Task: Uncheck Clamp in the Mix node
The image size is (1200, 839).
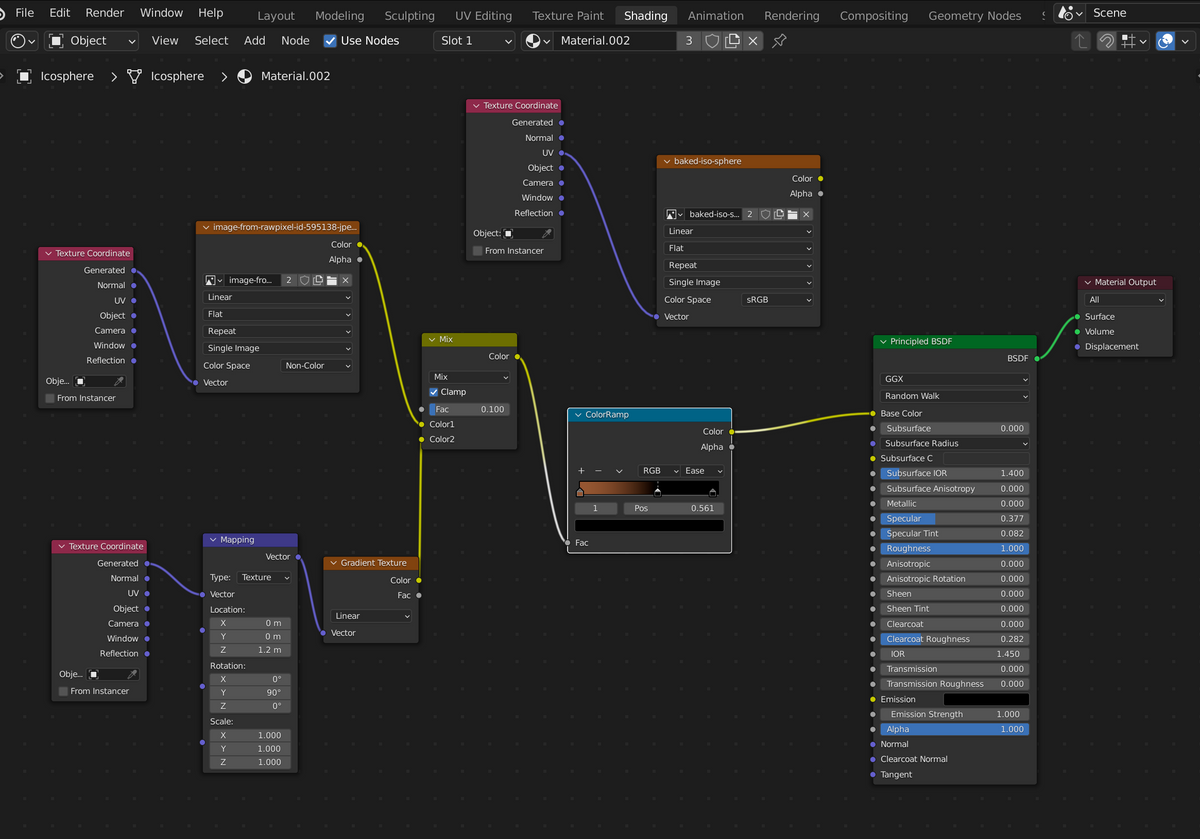Action: [x=434, y=392]
